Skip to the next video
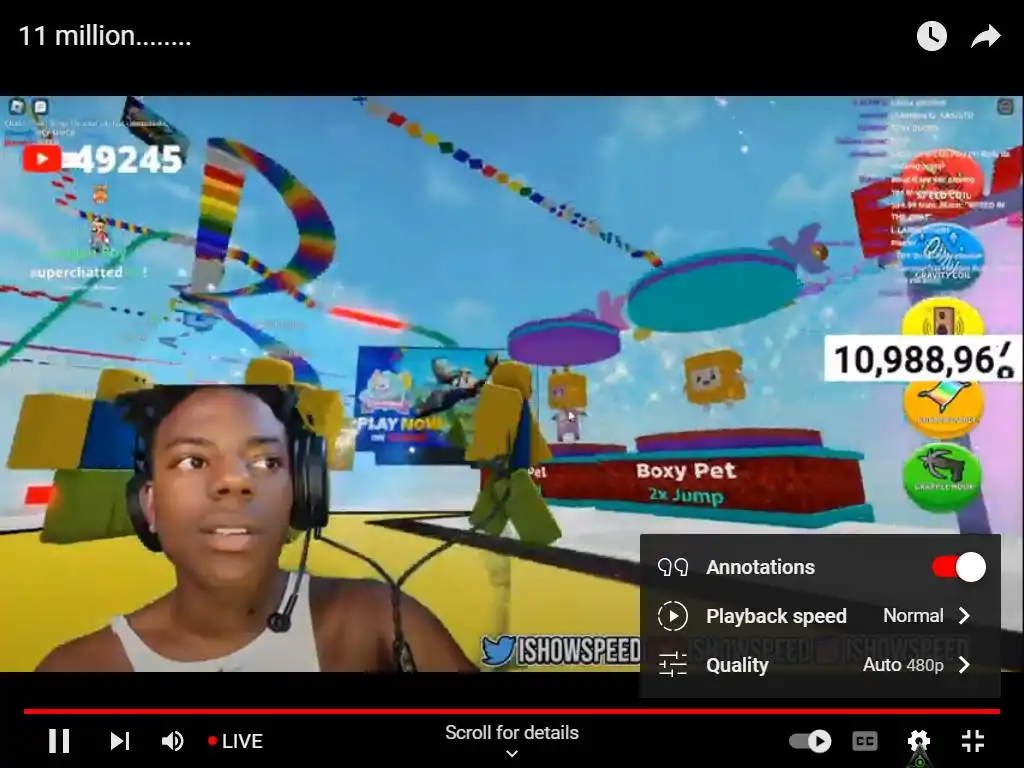 tap(120, 741)
